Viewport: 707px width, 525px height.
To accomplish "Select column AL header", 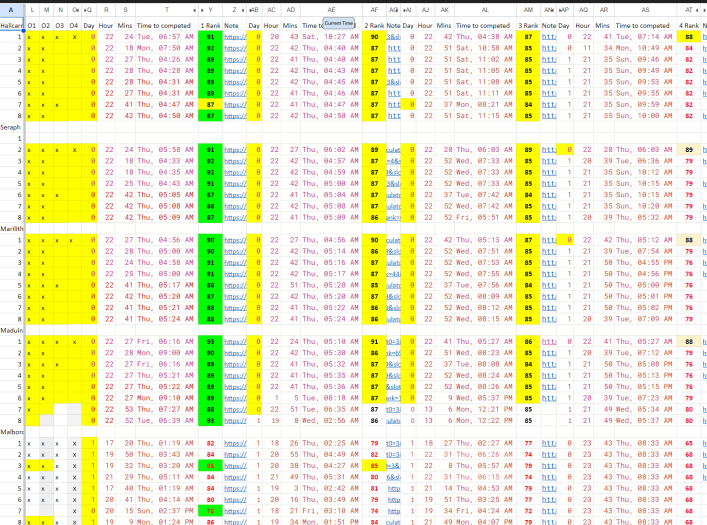I will point(485,10).
